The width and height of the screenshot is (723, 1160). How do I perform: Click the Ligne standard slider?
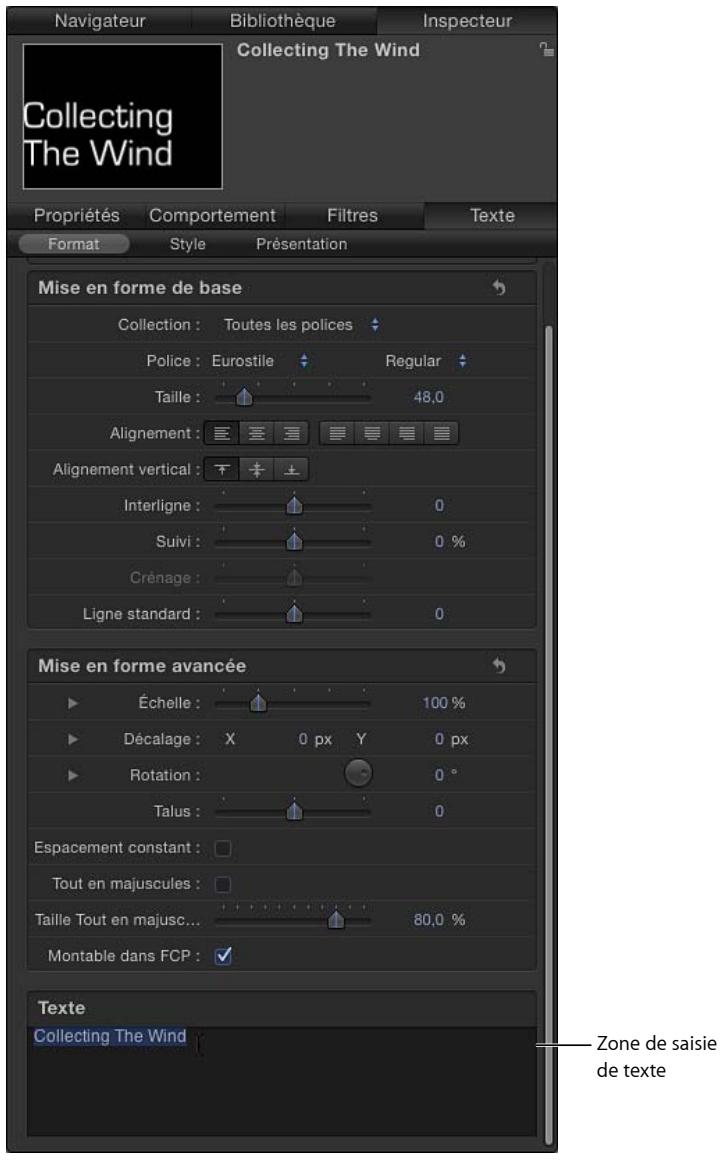click(293, 614)
